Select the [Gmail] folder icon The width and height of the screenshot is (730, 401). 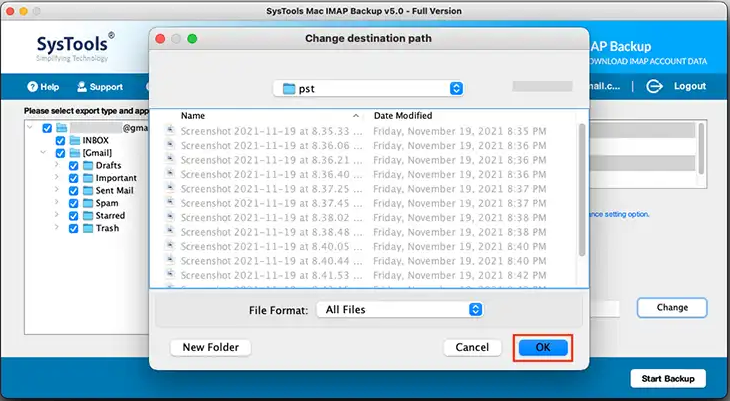click(74, 153)
